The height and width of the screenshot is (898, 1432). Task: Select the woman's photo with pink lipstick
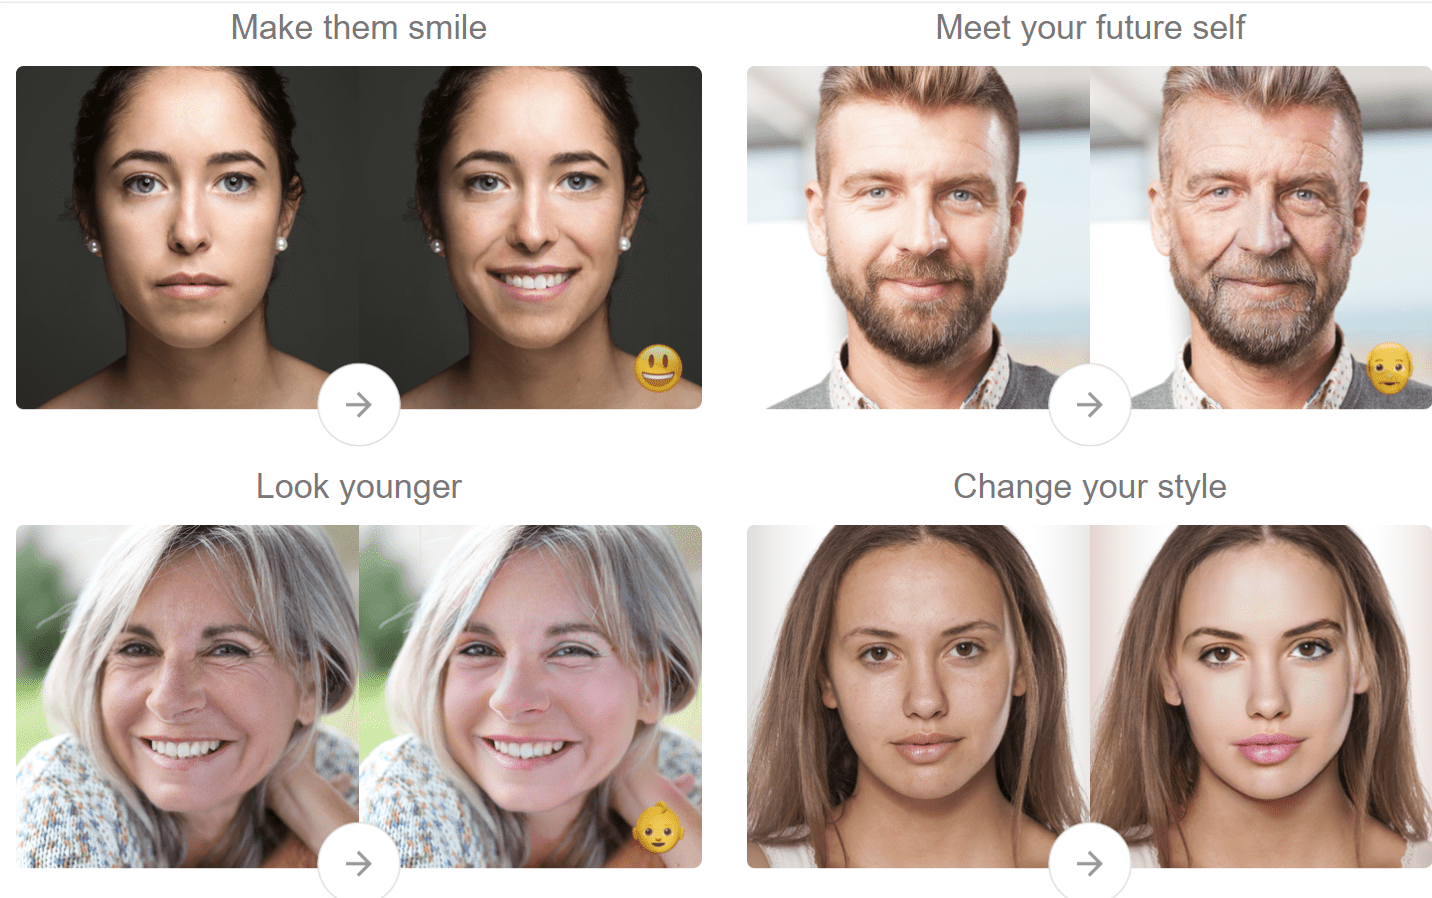point(1261,696)
